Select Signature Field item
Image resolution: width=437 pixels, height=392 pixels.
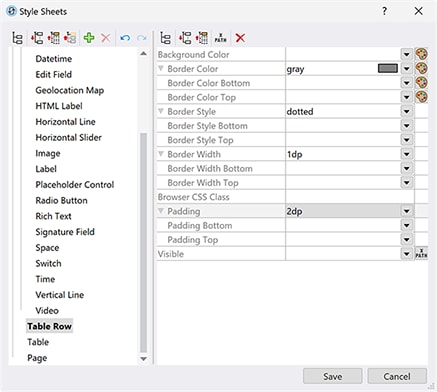(65, 232)
